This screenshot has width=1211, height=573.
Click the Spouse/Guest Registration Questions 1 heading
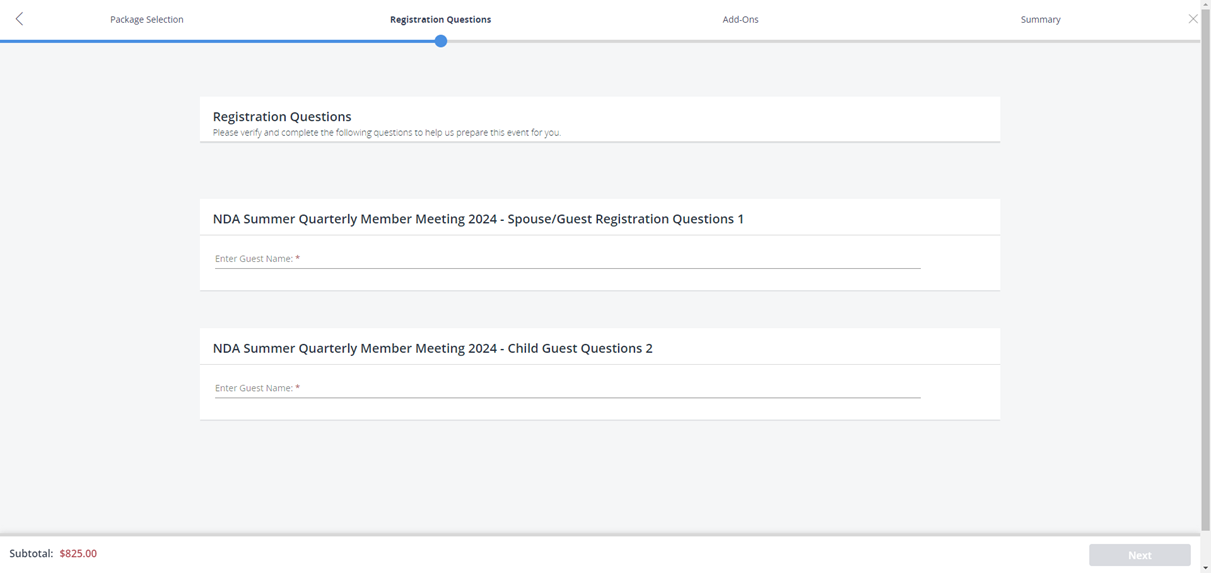478,219
